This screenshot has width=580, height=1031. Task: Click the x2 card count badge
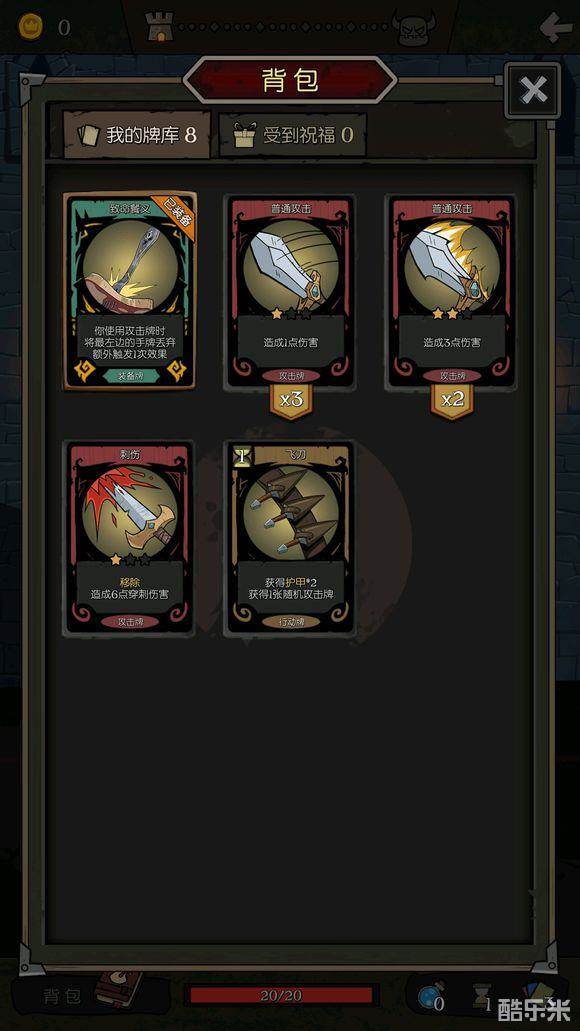(452, 400)
